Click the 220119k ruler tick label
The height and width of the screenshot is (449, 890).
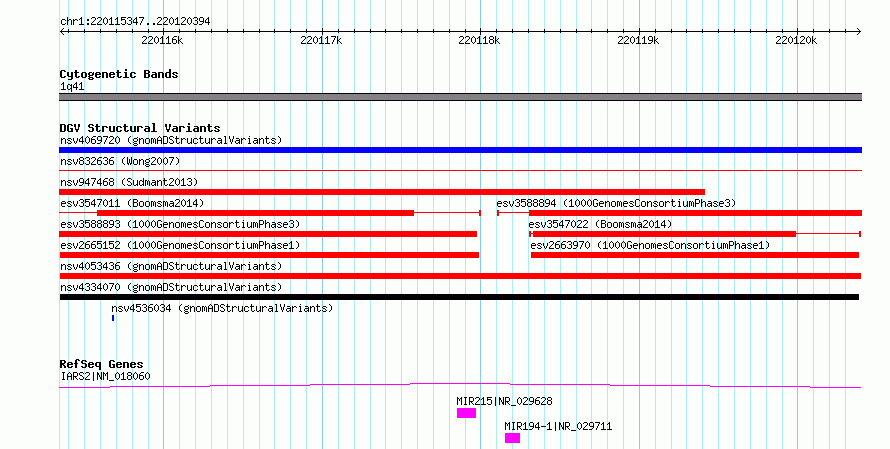(x=638, y=40)
